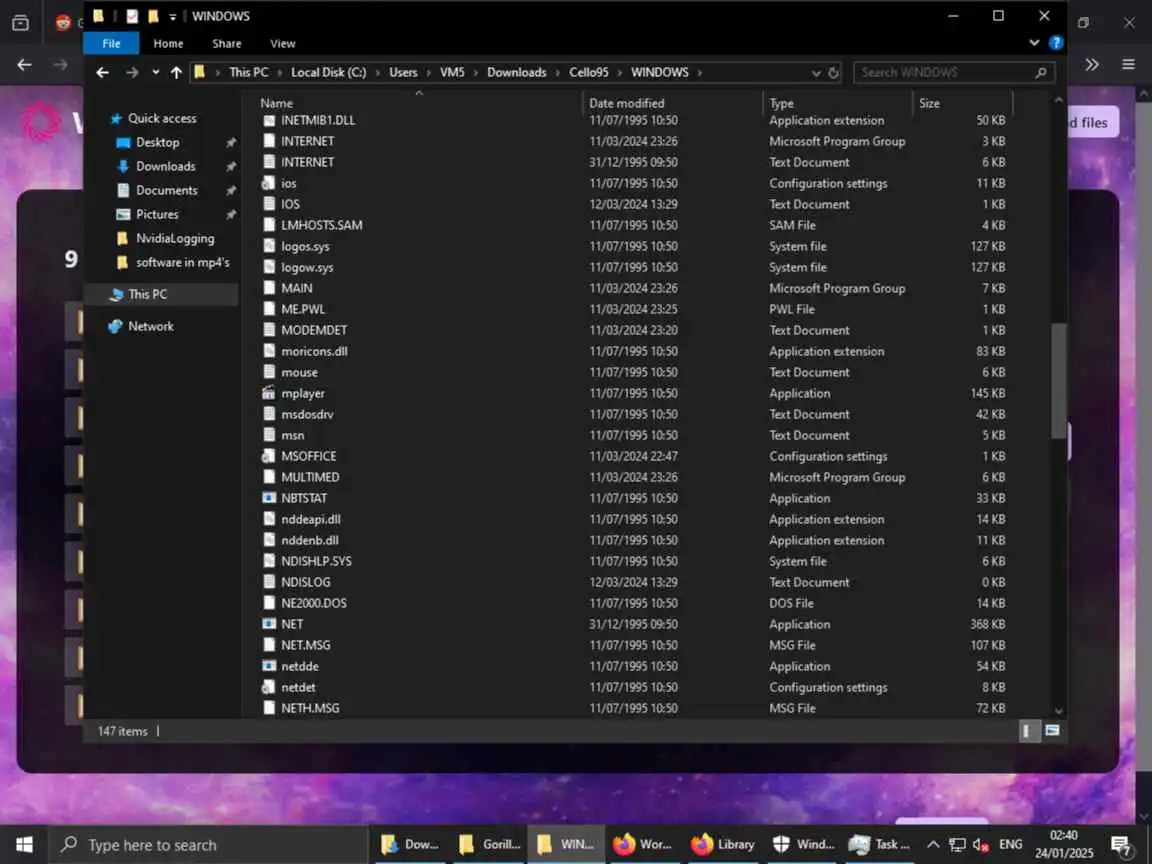
Task: Select the NET application file icon
Action: (x=269, y=624)
